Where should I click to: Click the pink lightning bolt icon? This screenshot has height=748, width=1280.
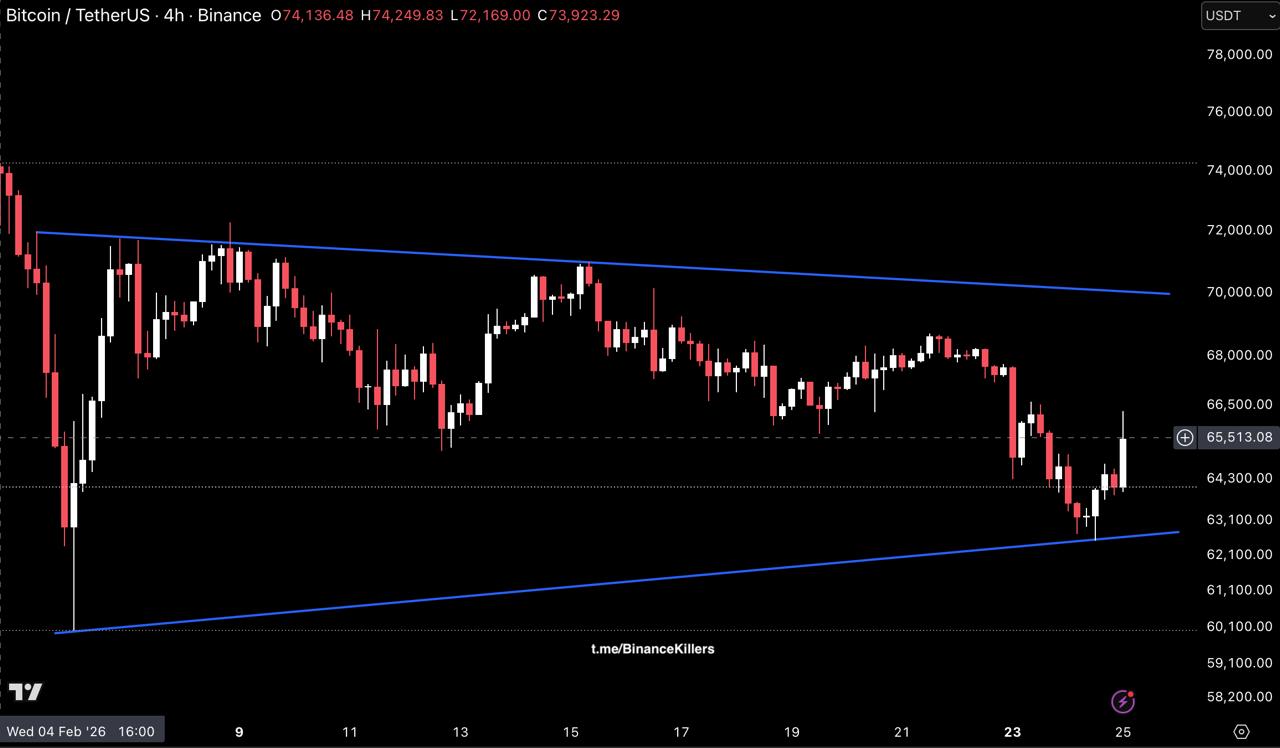1124,701
